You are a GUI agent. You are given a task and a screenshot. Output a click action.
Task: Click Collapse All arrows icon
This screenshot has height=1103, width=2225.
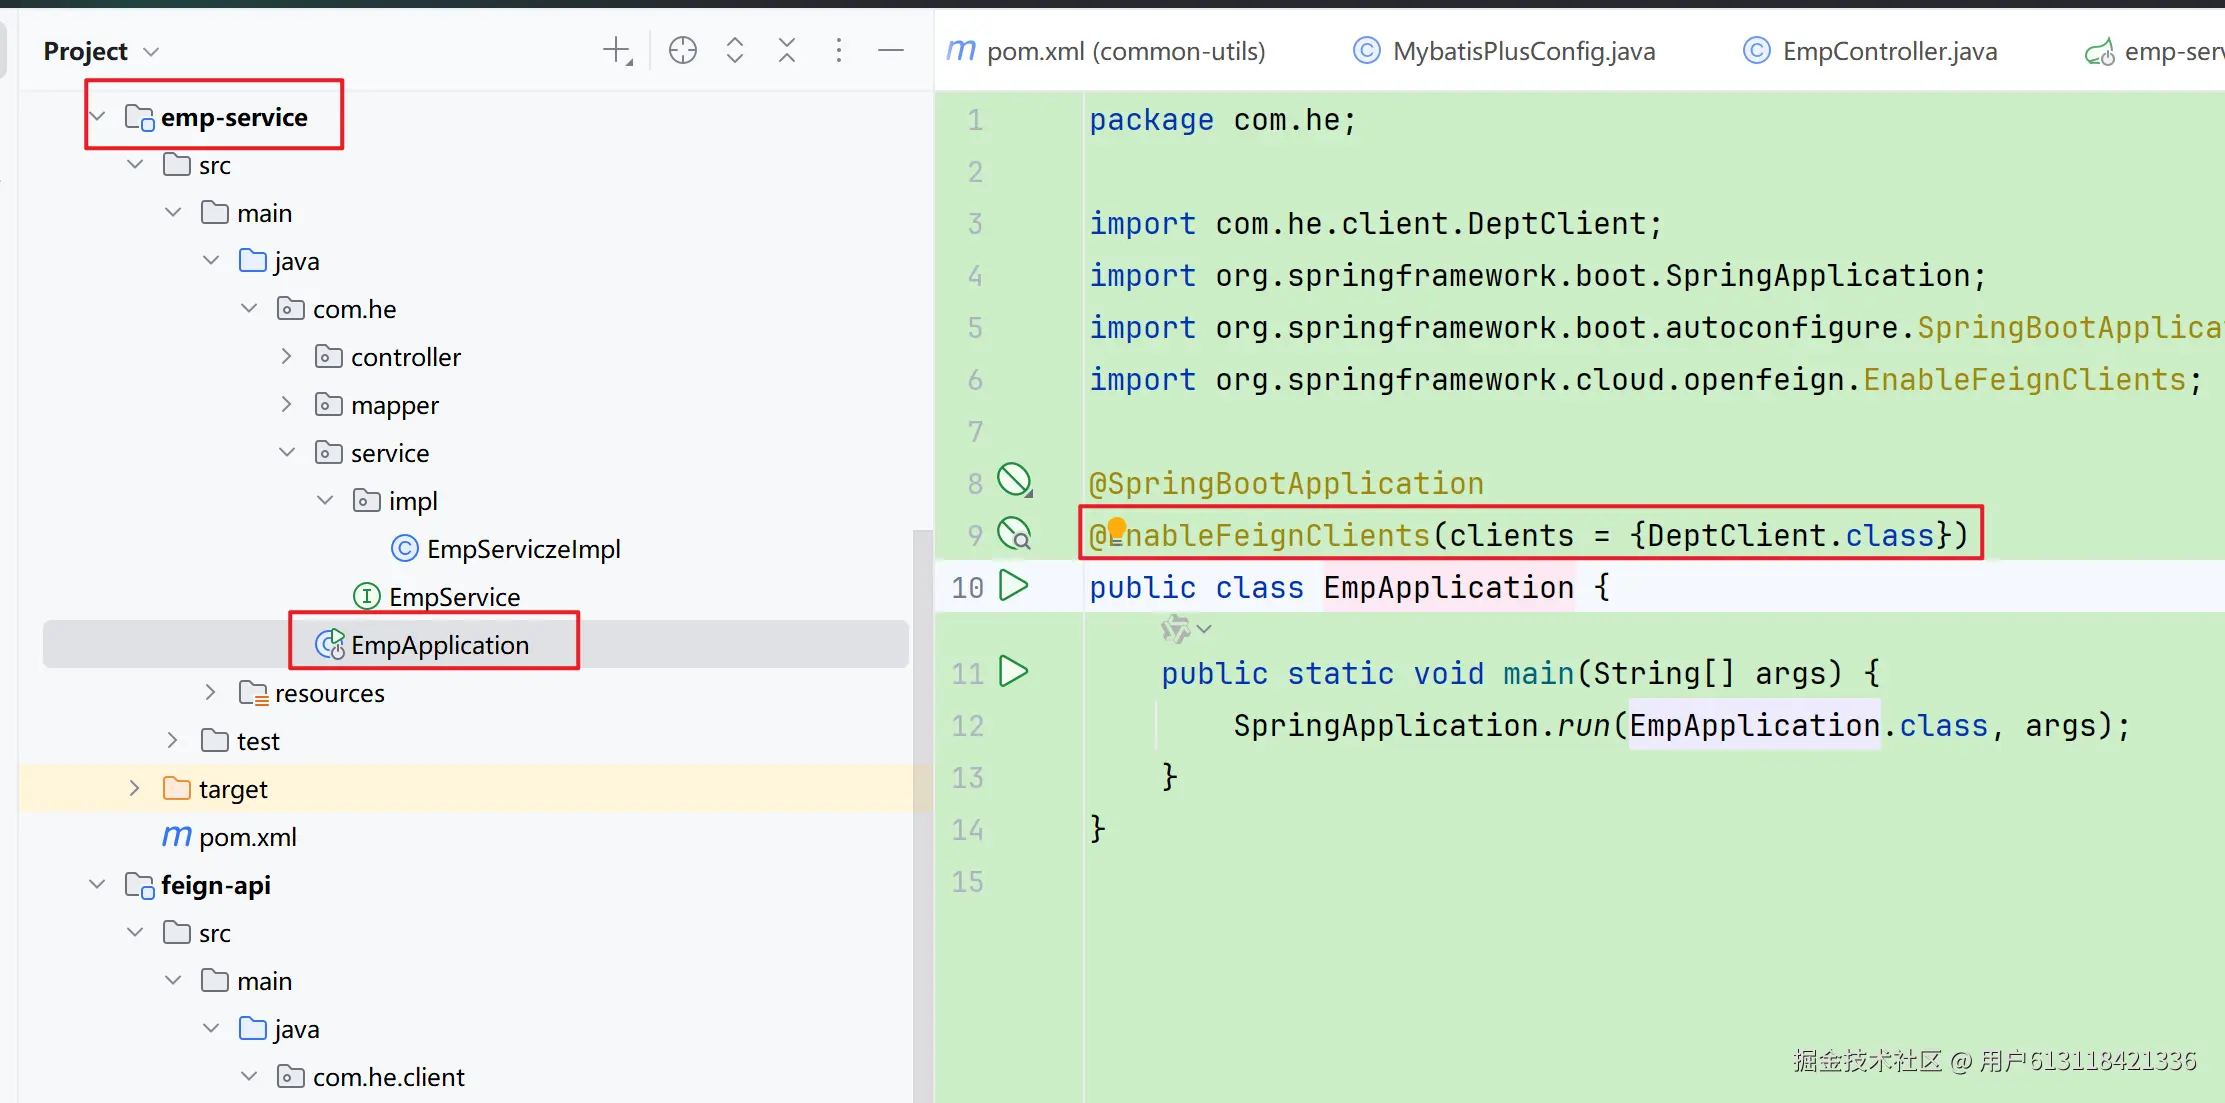coord(787,51)
